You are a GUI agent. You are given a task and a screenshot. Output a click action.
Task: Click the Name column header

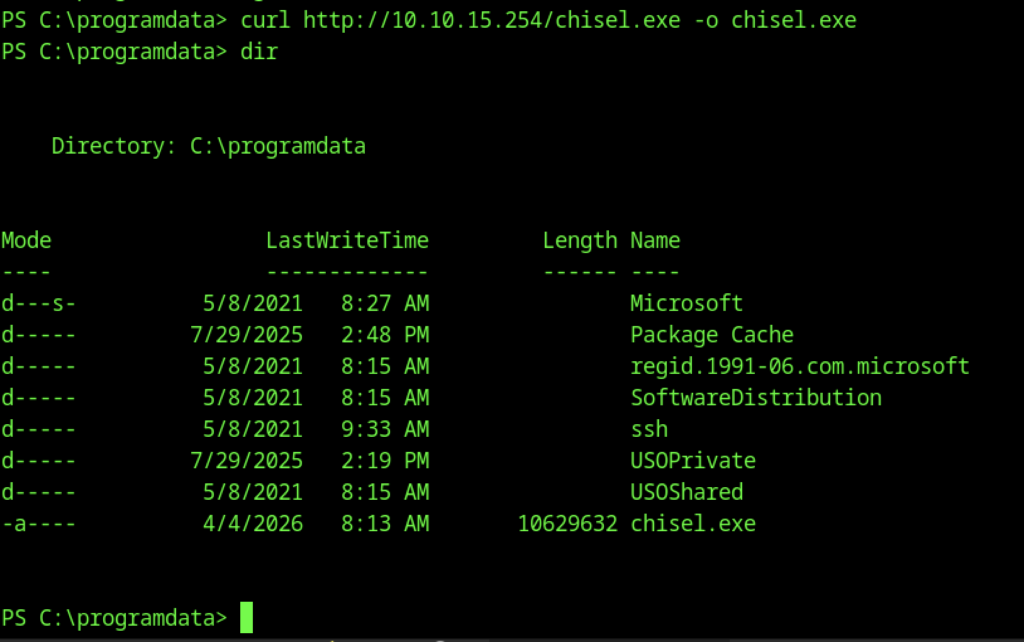(x=655, y=240)
